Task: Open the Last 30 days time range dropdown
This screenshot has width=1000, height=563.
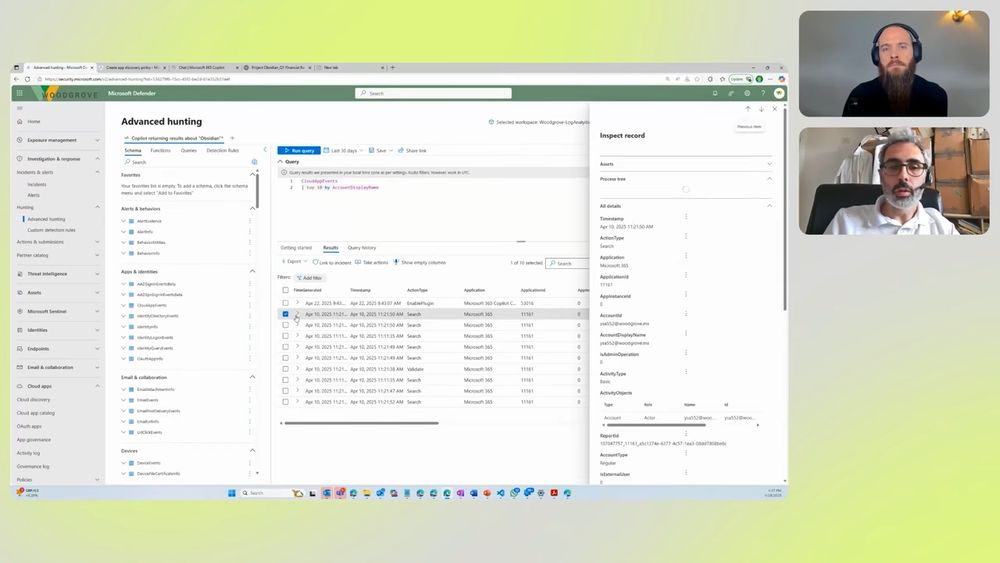Action: [344, 150]
